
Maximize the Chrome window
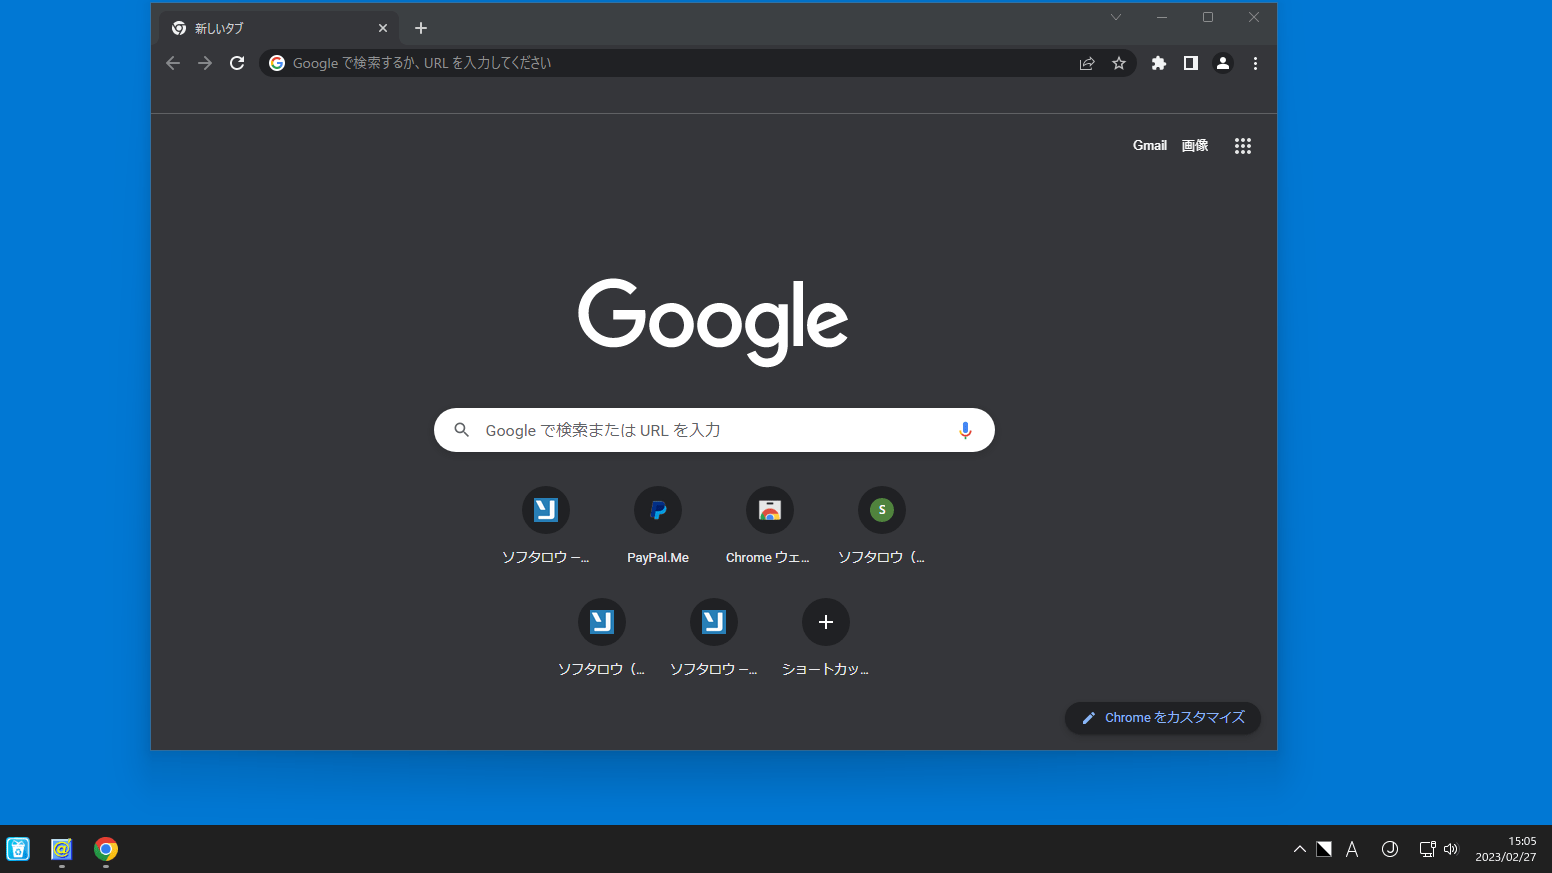coord(1208,17)
